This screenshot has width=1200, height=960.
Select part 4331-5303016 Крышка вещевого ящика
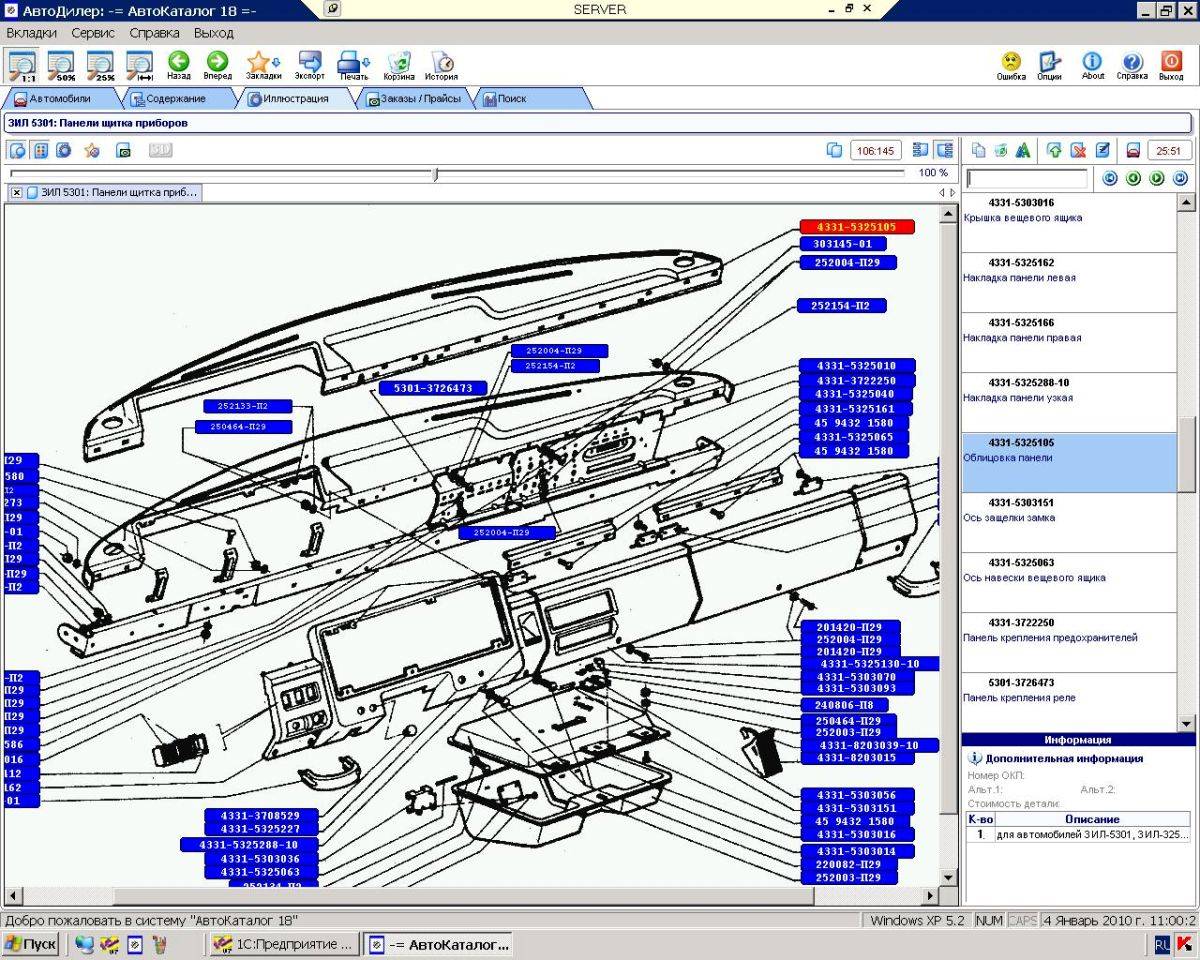(x=1069, y=222)
